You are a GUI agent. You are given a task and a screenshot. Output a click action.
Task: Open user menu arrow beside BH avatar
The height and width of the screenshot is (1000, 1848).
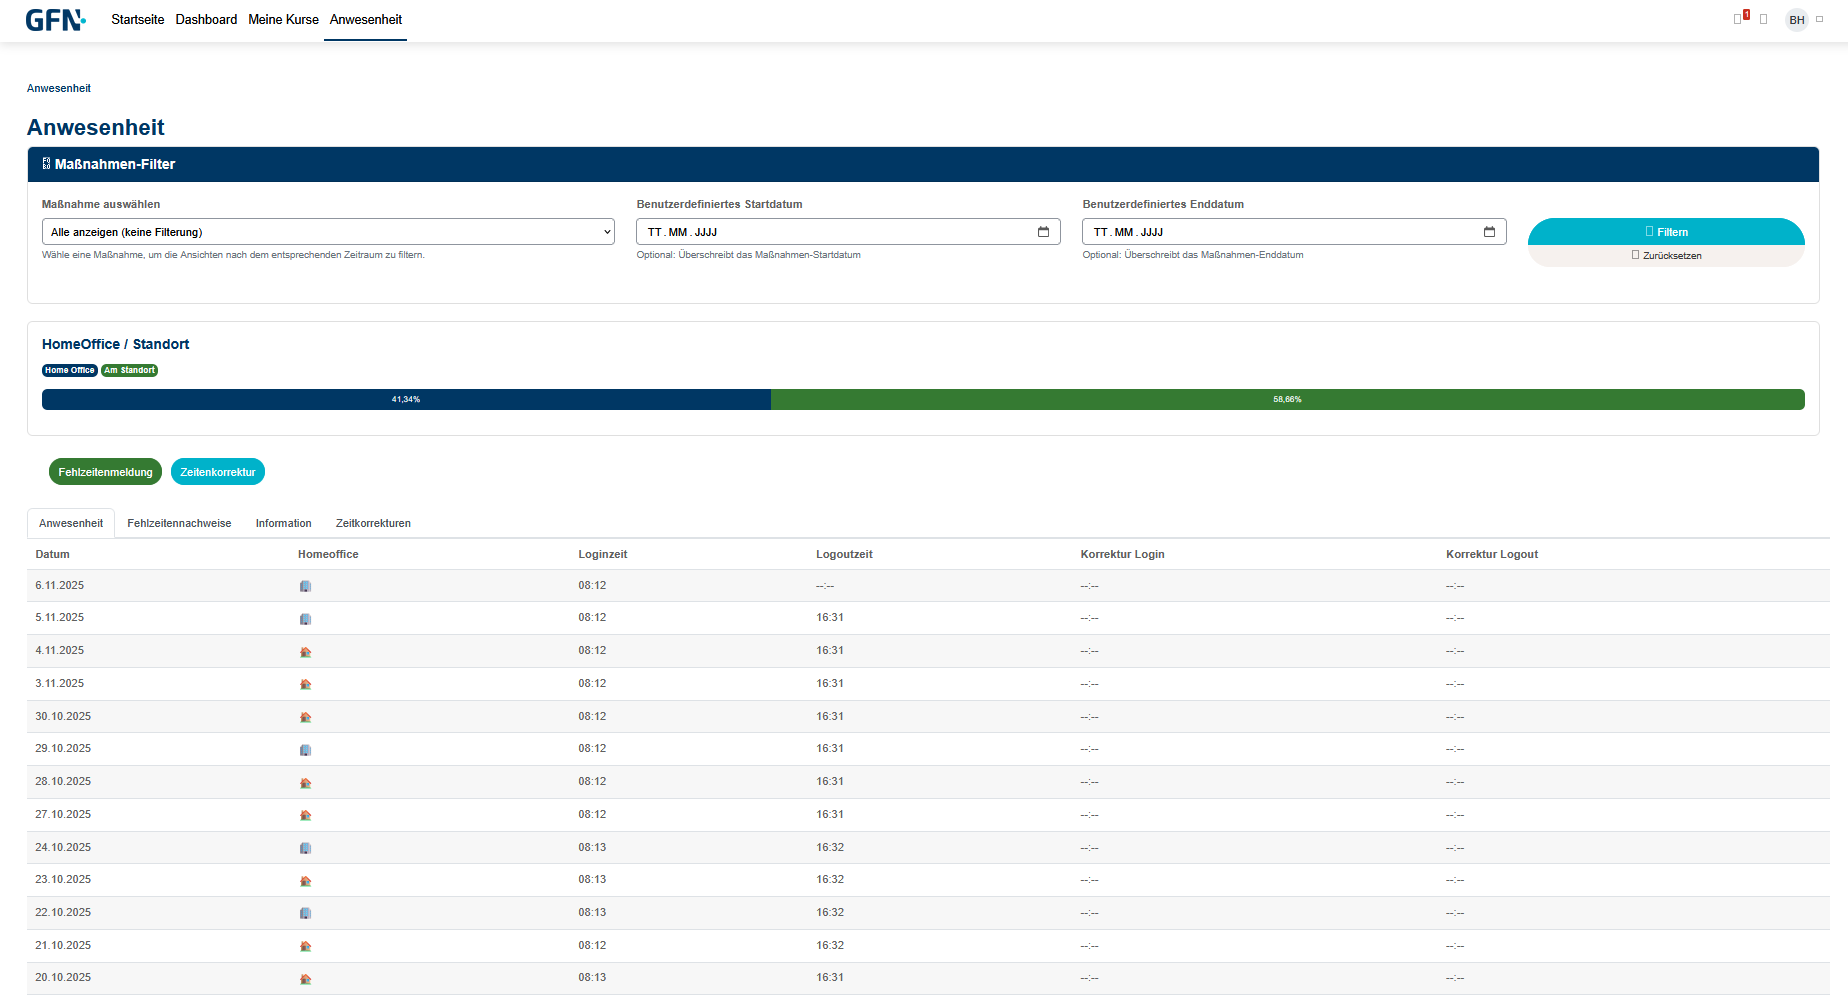[1819, 19]
